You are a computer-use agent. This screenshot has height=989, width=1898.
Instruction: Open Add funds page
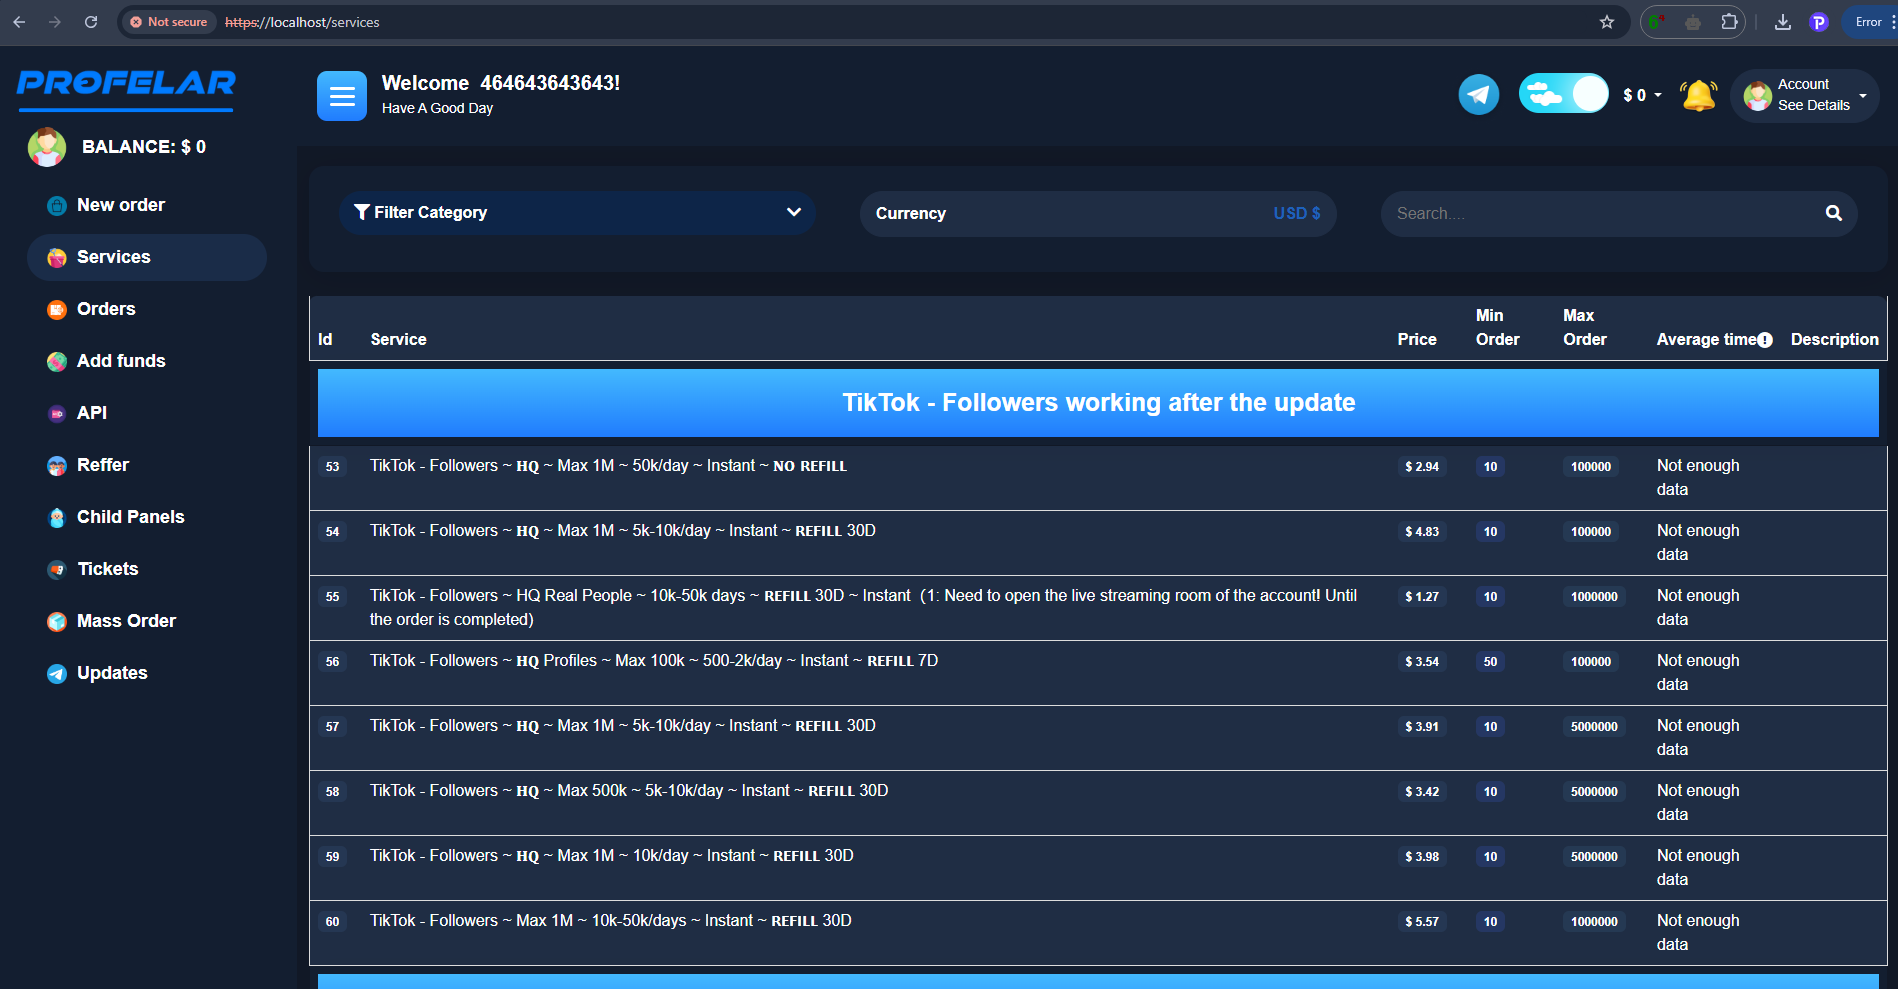[x=121, y=361]
